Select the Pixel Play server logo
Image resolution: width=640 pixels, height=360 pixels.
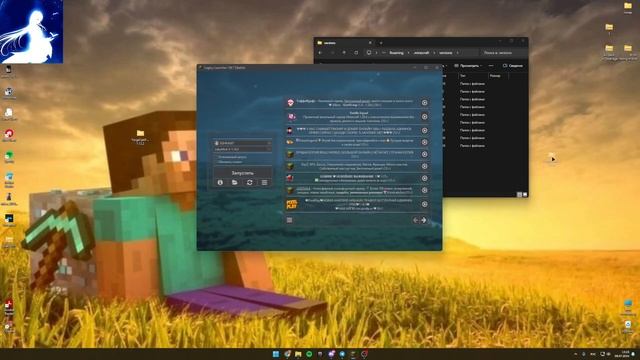(x=291, y=204)
